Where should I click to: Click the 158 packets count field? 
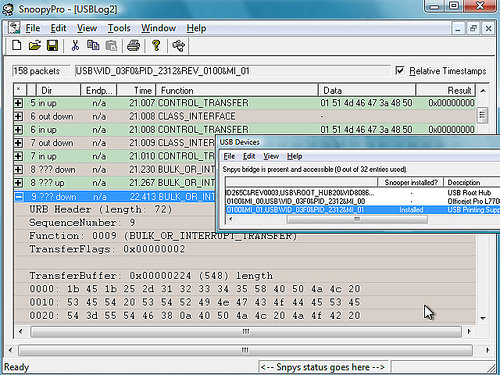point(41,71)
